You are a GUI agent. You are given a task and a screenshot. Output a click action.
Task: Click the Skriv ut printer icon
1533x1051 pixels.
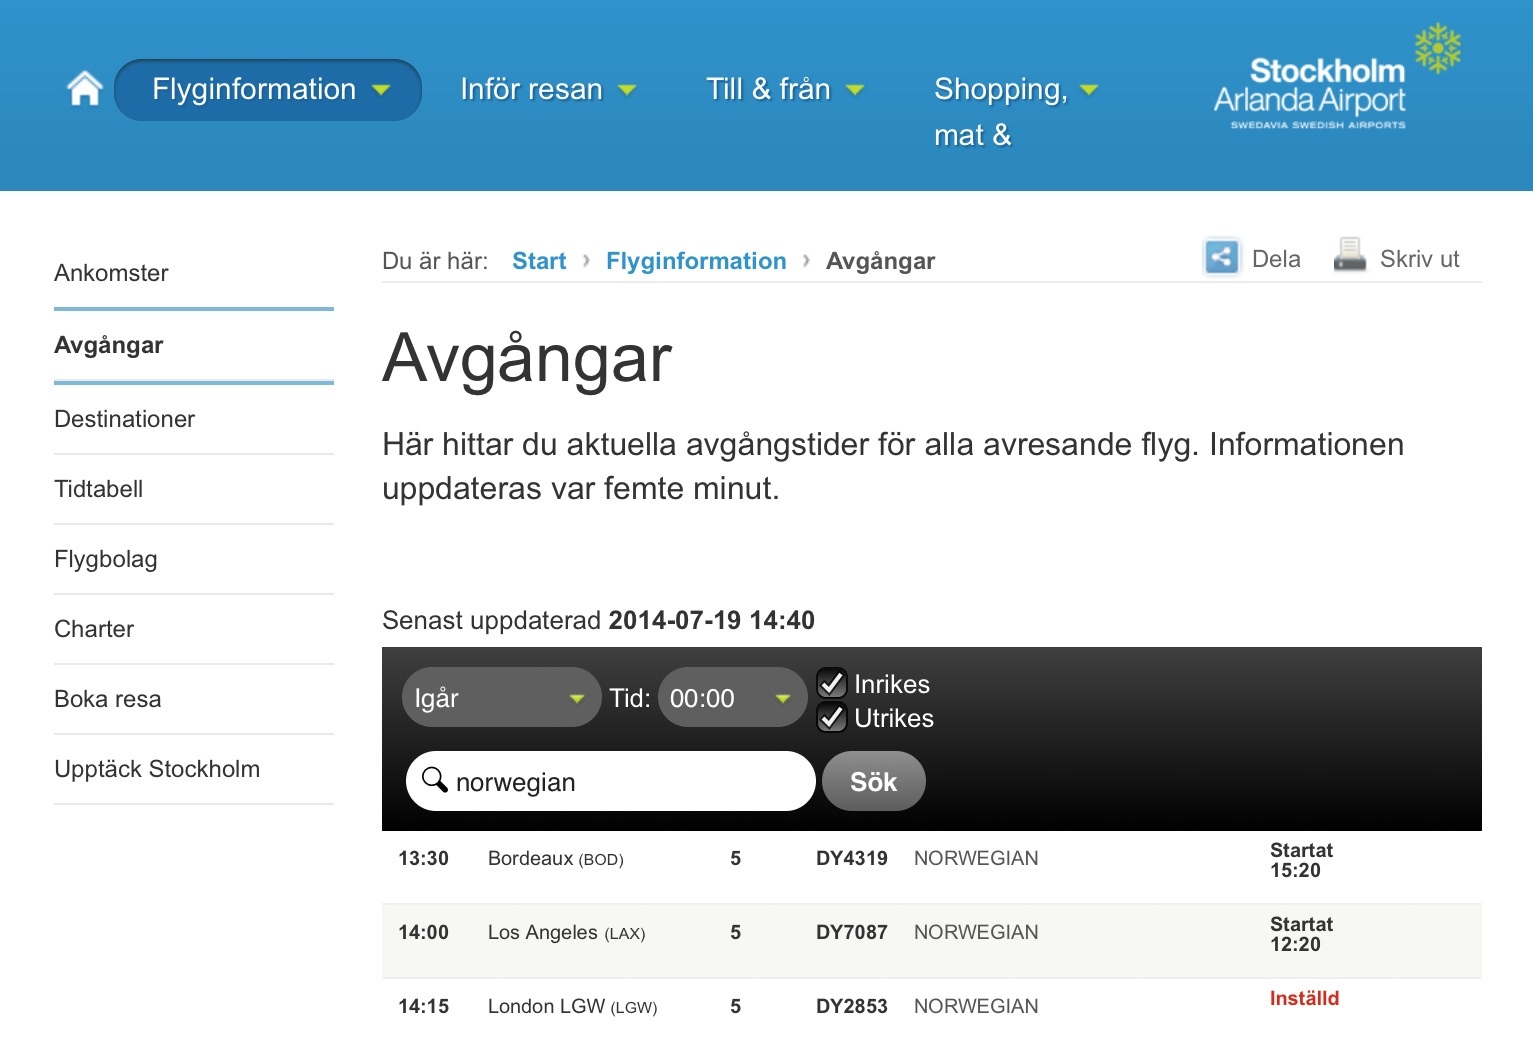pos(1349,256)
